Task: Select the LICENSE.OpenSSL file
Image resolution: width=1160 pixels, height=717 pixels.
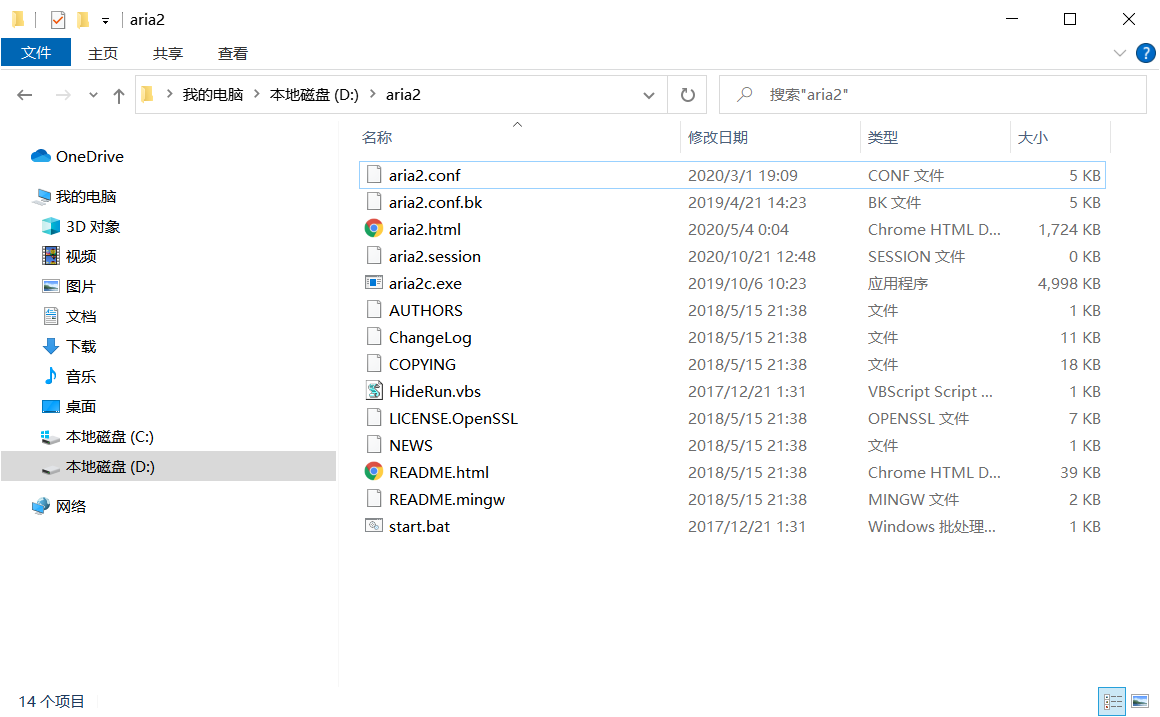Action: 453,418
